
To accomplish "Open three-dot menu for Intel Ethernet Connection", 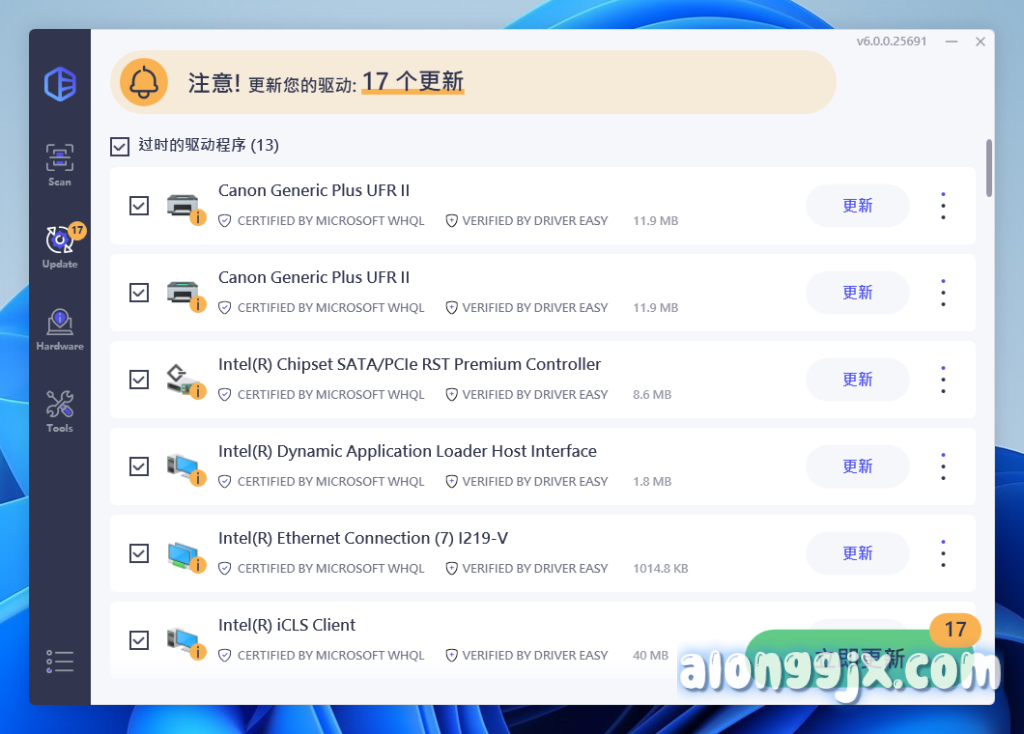I will [943, 554].
